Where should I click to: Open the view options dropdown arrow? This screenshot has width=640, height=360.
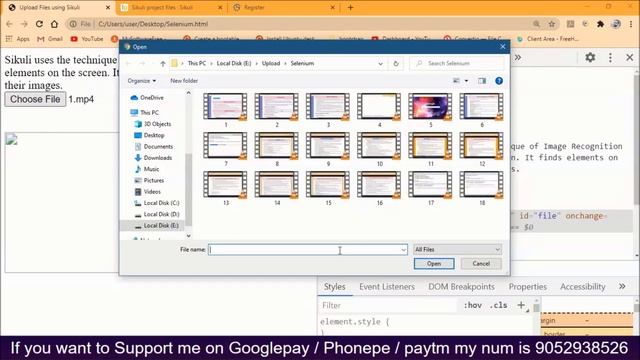466,81
